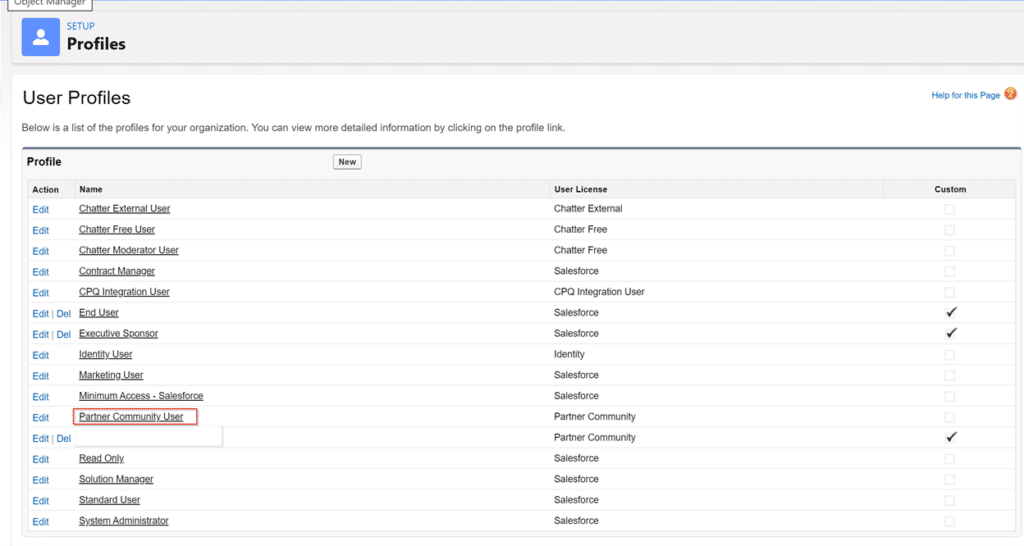Toggle the Custom checkbox for End User
The width and height of the screenshot is (1024, 546).
point(951,312)
